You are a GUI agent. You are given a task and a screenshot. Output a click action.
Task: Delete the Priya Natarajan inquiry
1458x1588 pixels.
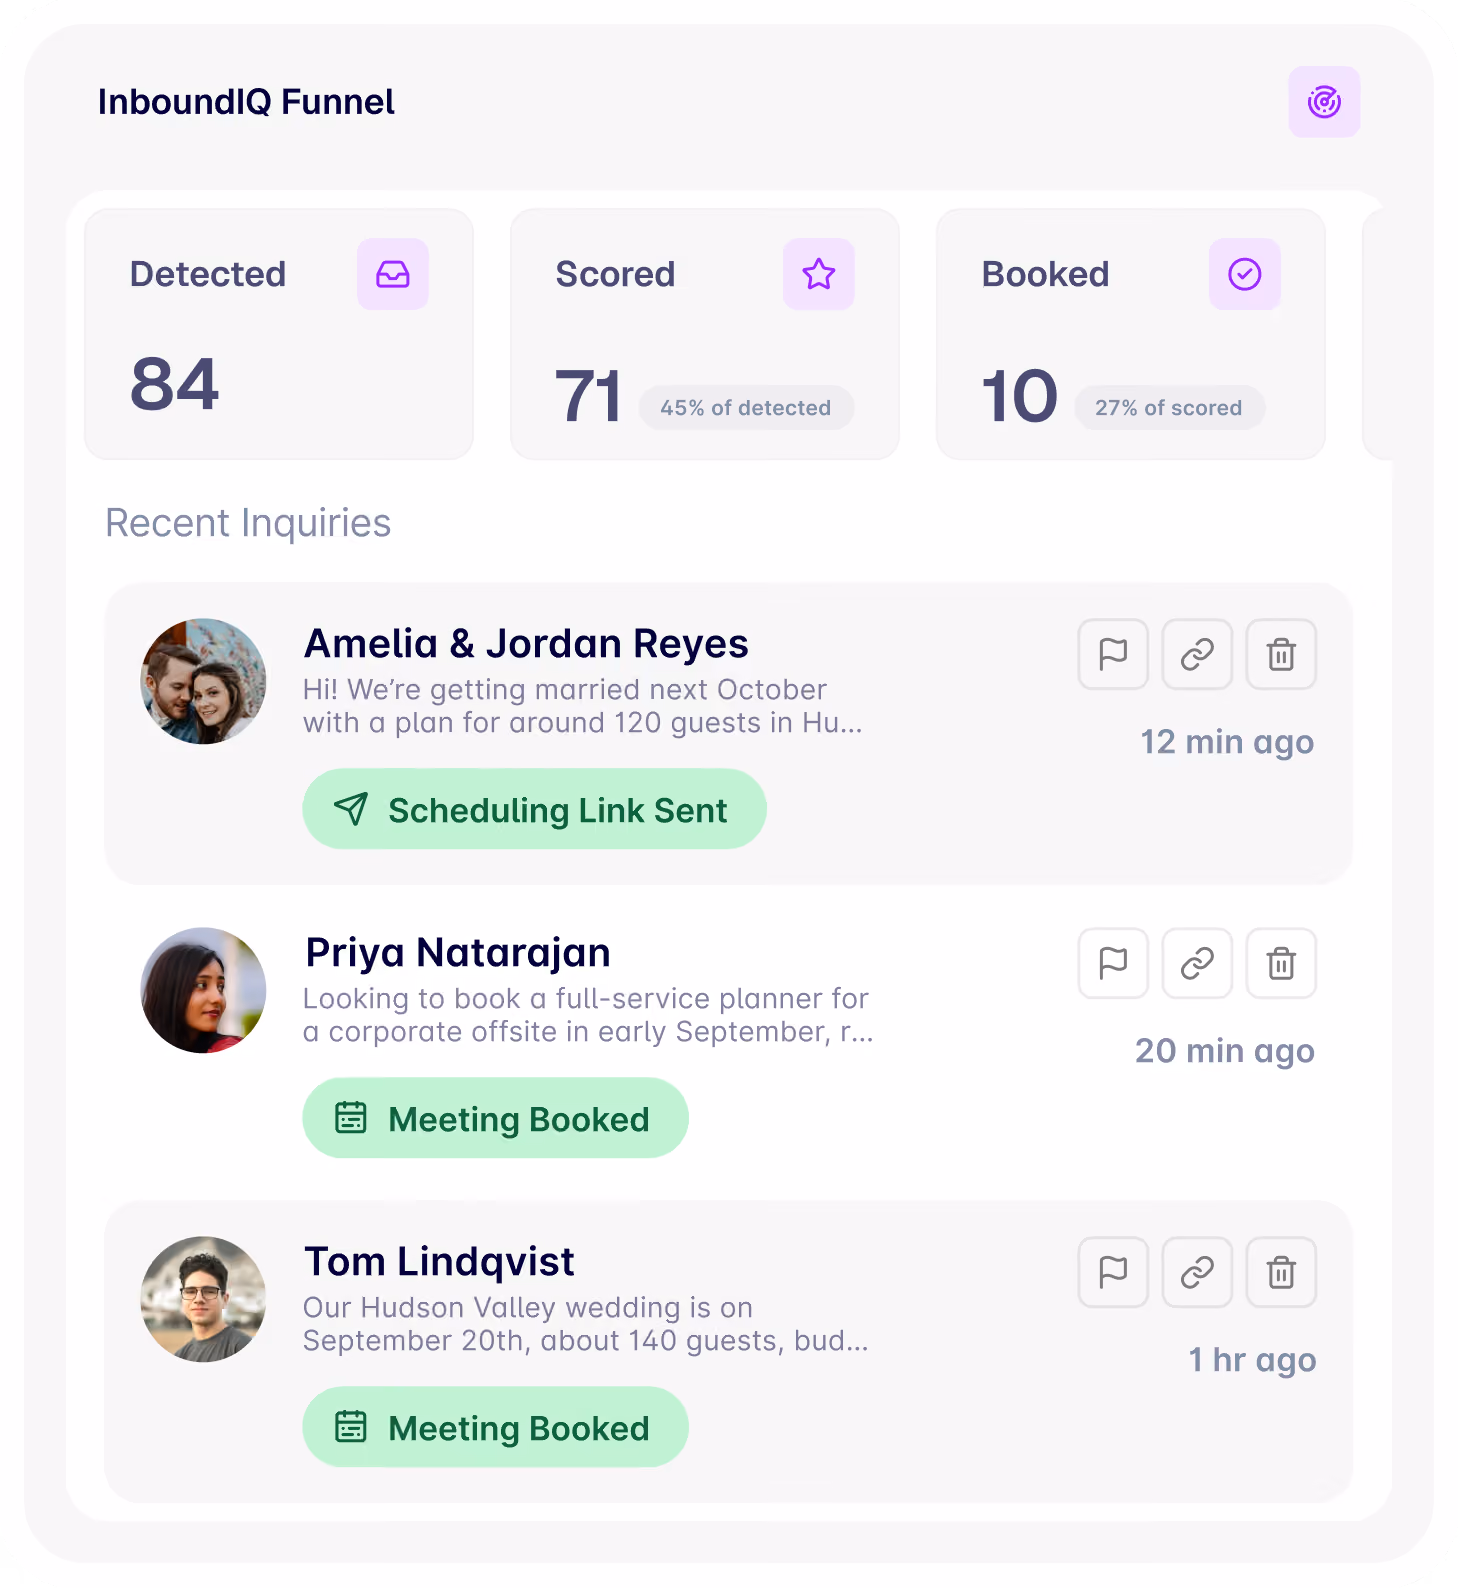point(1281,963)
